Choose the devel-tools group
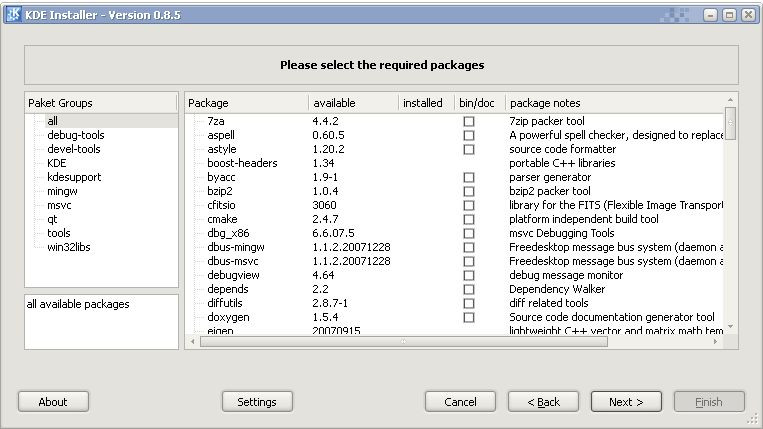Image resolution: width=763 pixels, height=429 pixels. [73, 149]
